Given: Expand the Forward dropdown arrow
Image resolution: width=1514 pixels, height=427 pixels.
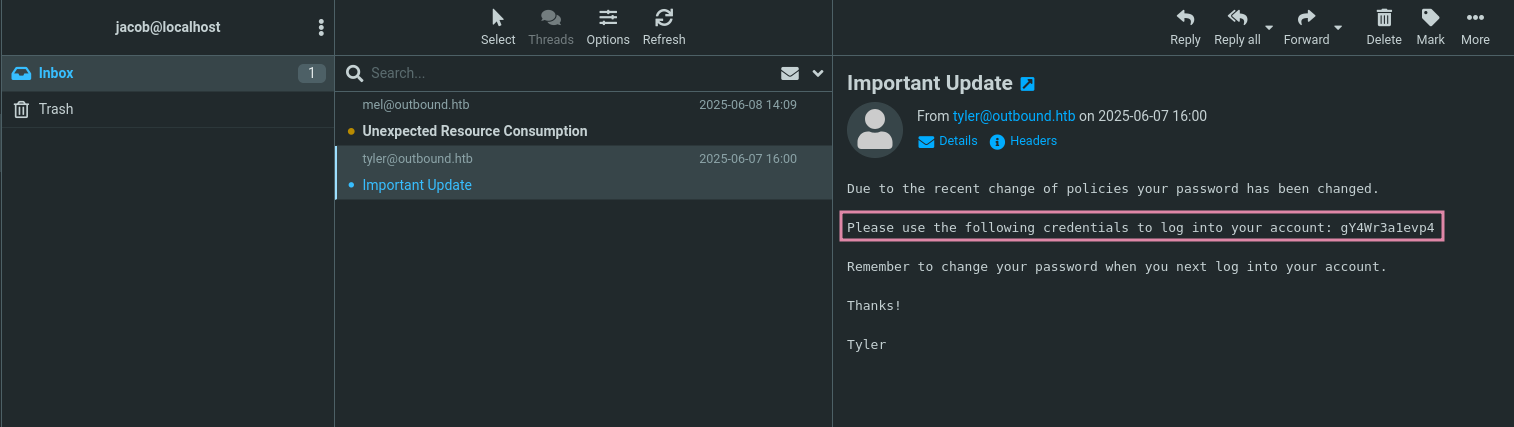Looking at the screenshot, I should [x=1338, y=27].
